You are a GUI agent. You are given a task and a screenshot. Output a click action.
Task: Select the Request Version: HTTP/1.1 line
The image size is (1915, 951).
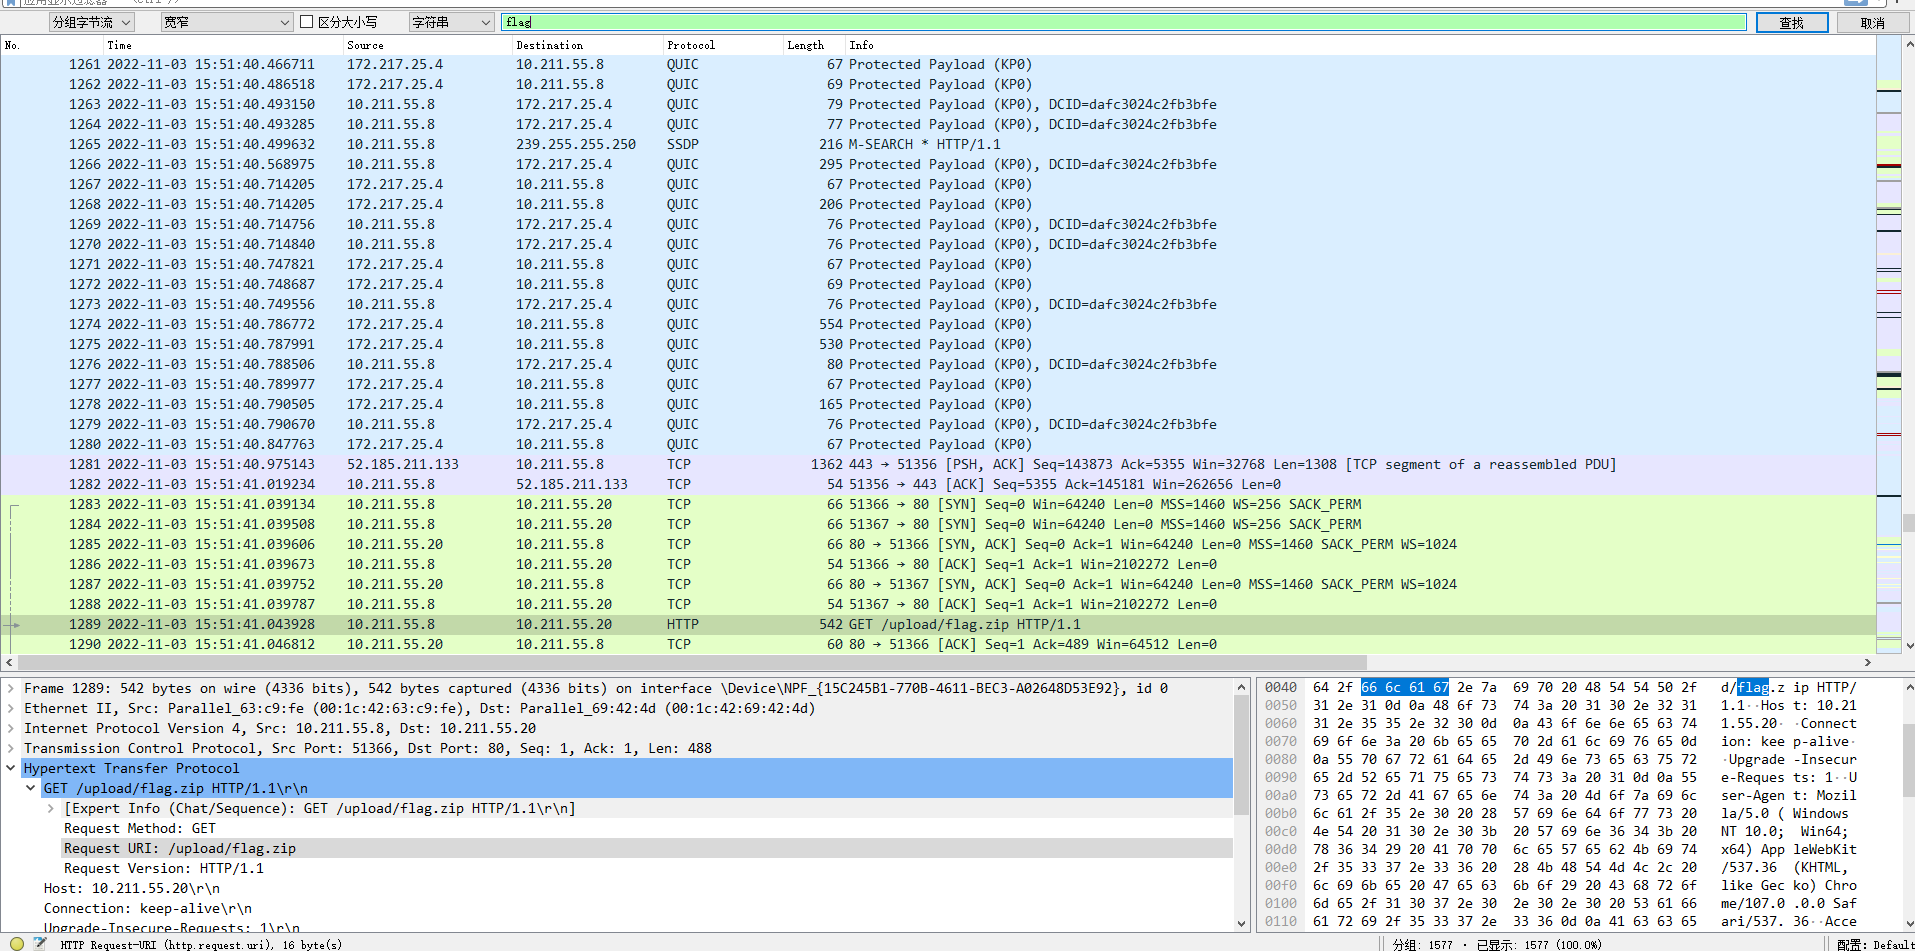click(x=164, y=868)
